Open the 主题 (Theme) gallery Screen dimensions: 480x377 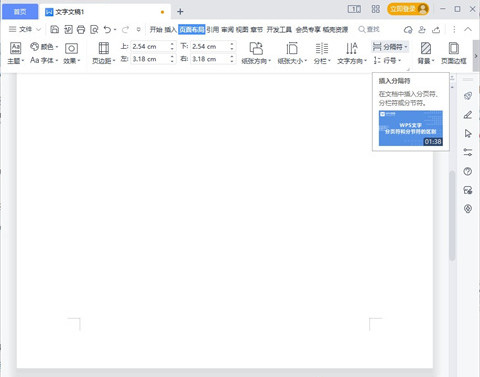coord(15,53)
